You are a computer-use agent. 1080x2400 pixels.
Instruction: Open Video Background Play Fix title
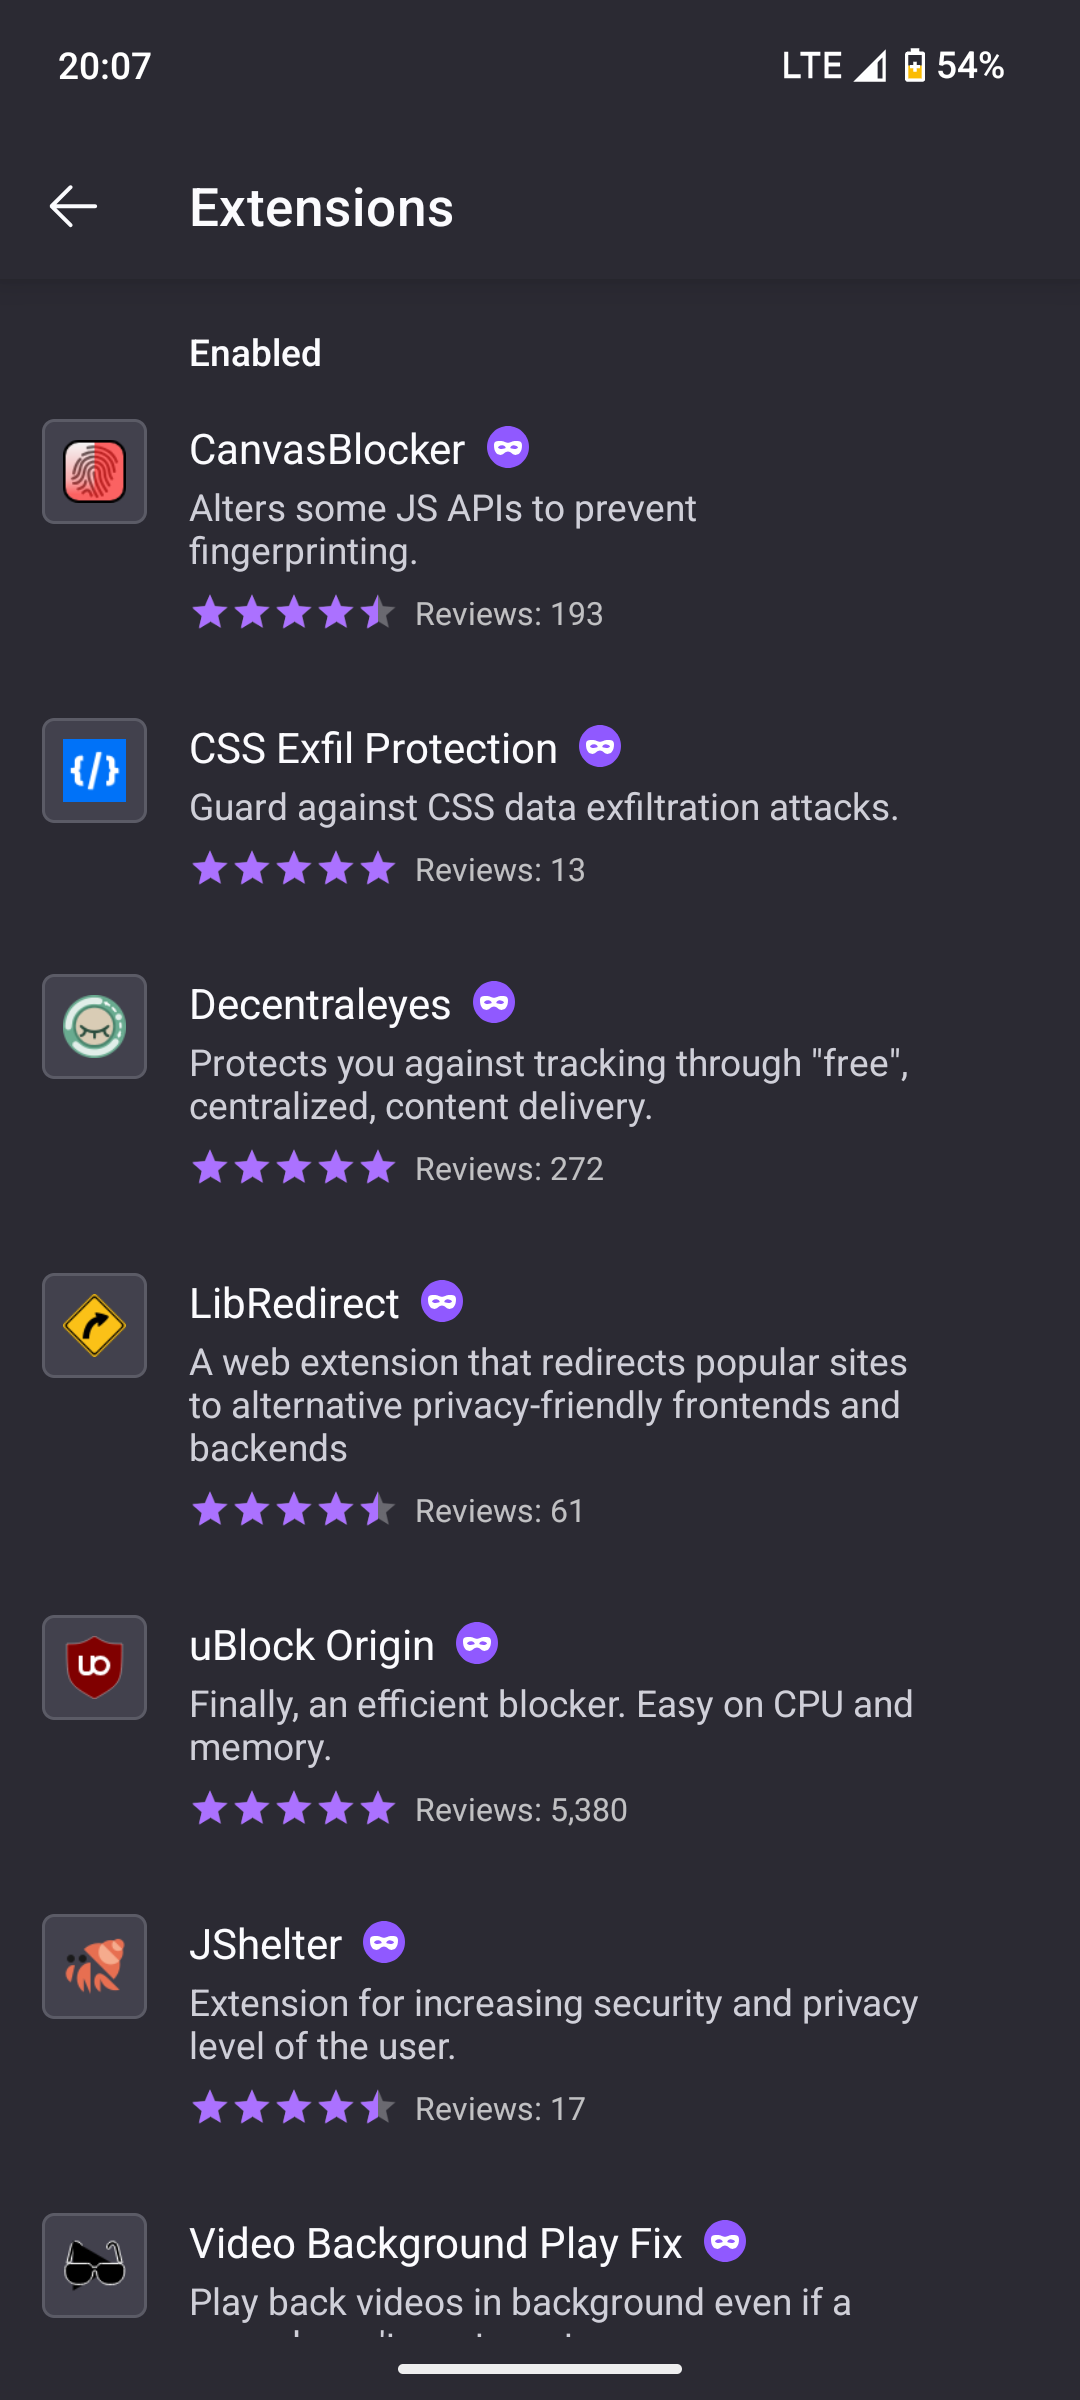(436, 2244)
